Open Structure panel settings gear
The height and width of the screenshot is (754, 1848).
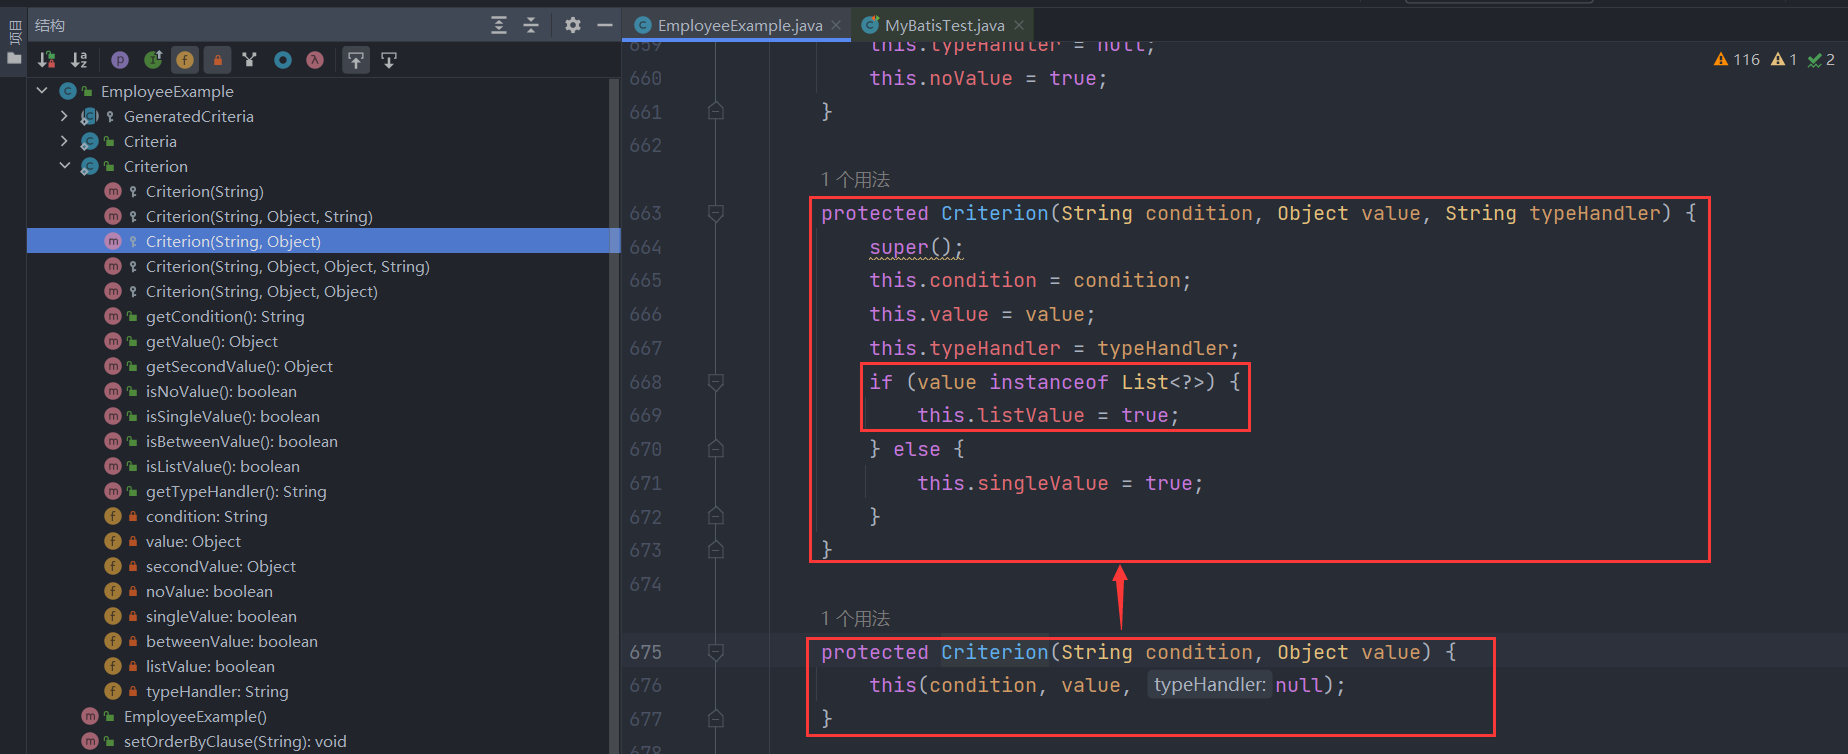pos(572,25)
